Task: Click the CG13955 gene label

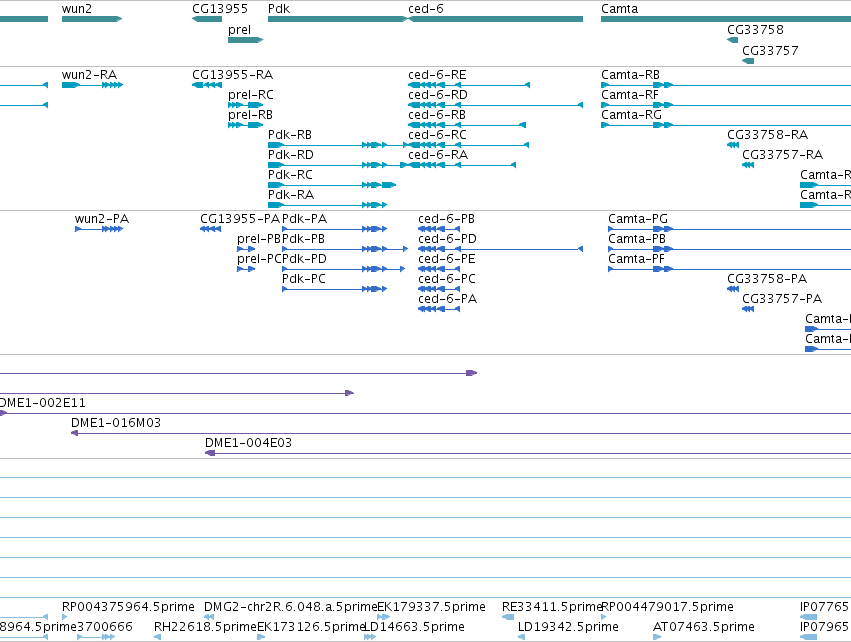Action: pos(220,9)
